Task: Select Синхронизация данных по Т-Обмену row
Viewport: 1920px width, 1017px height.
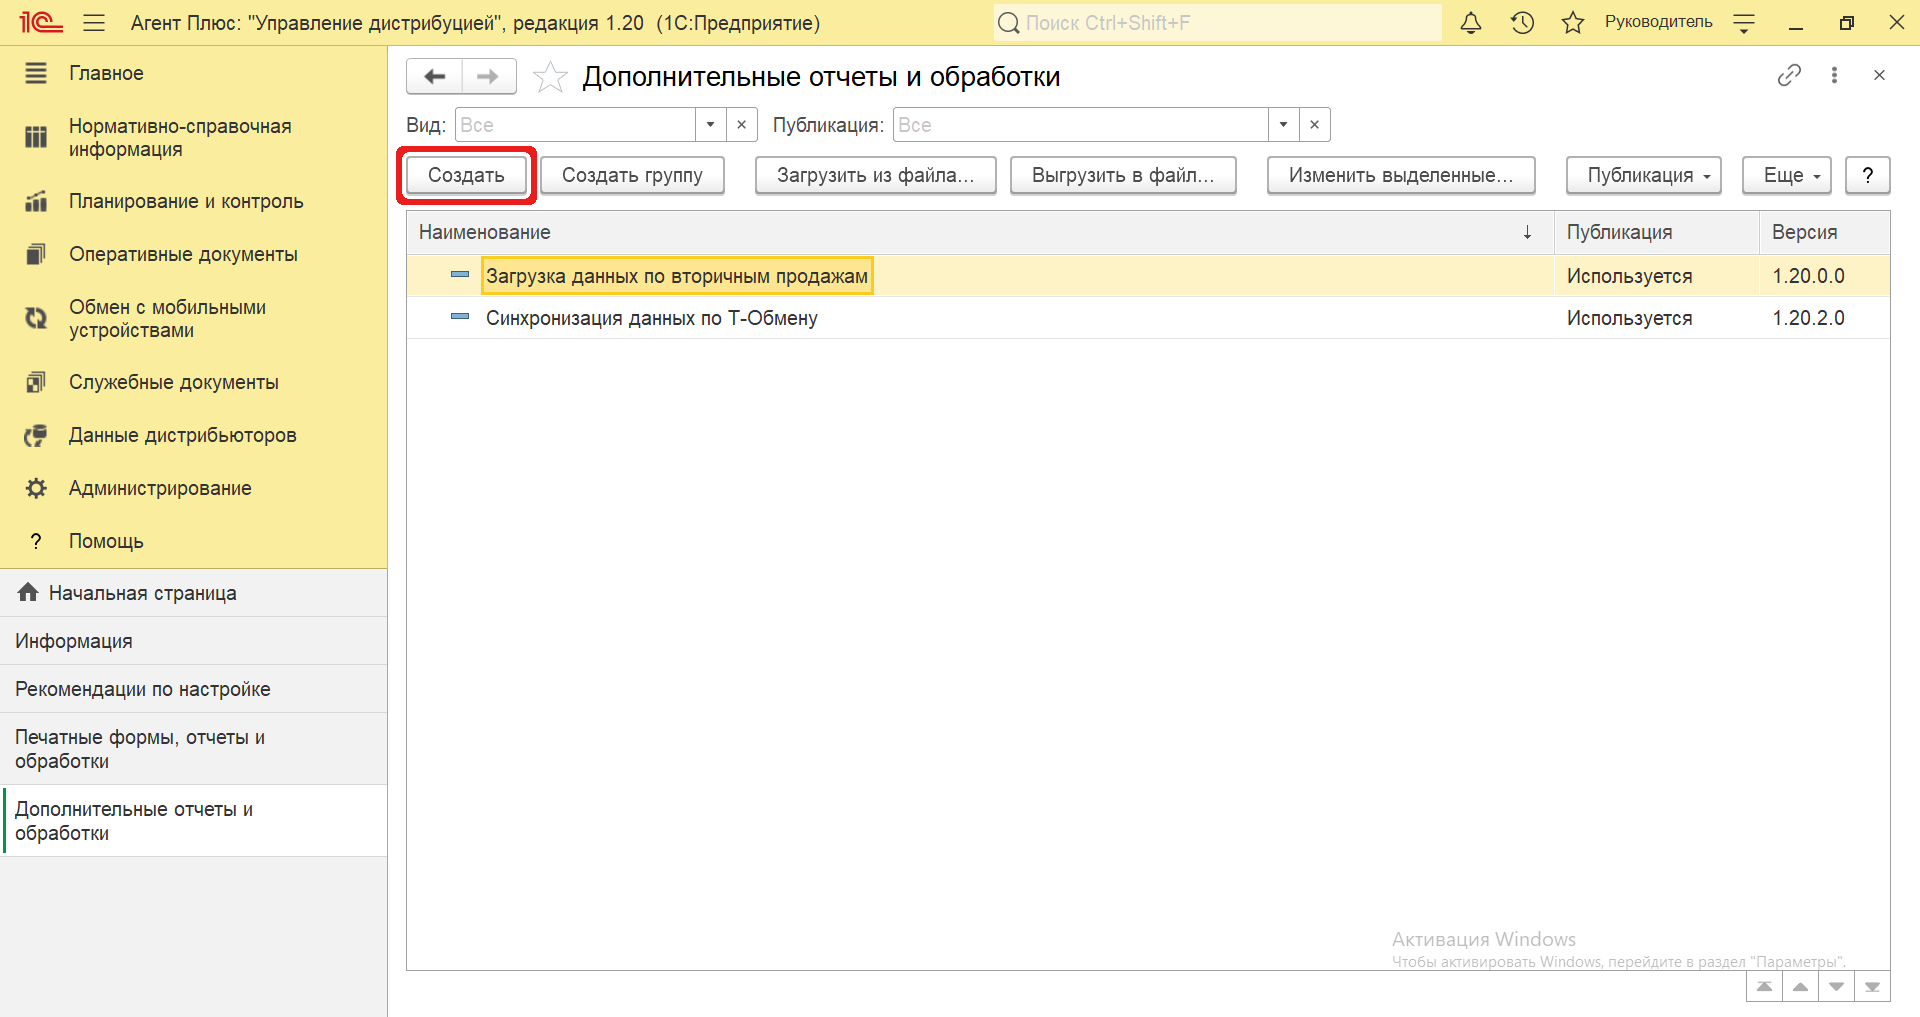Action: pyautogui.click(x=651, y=318)
